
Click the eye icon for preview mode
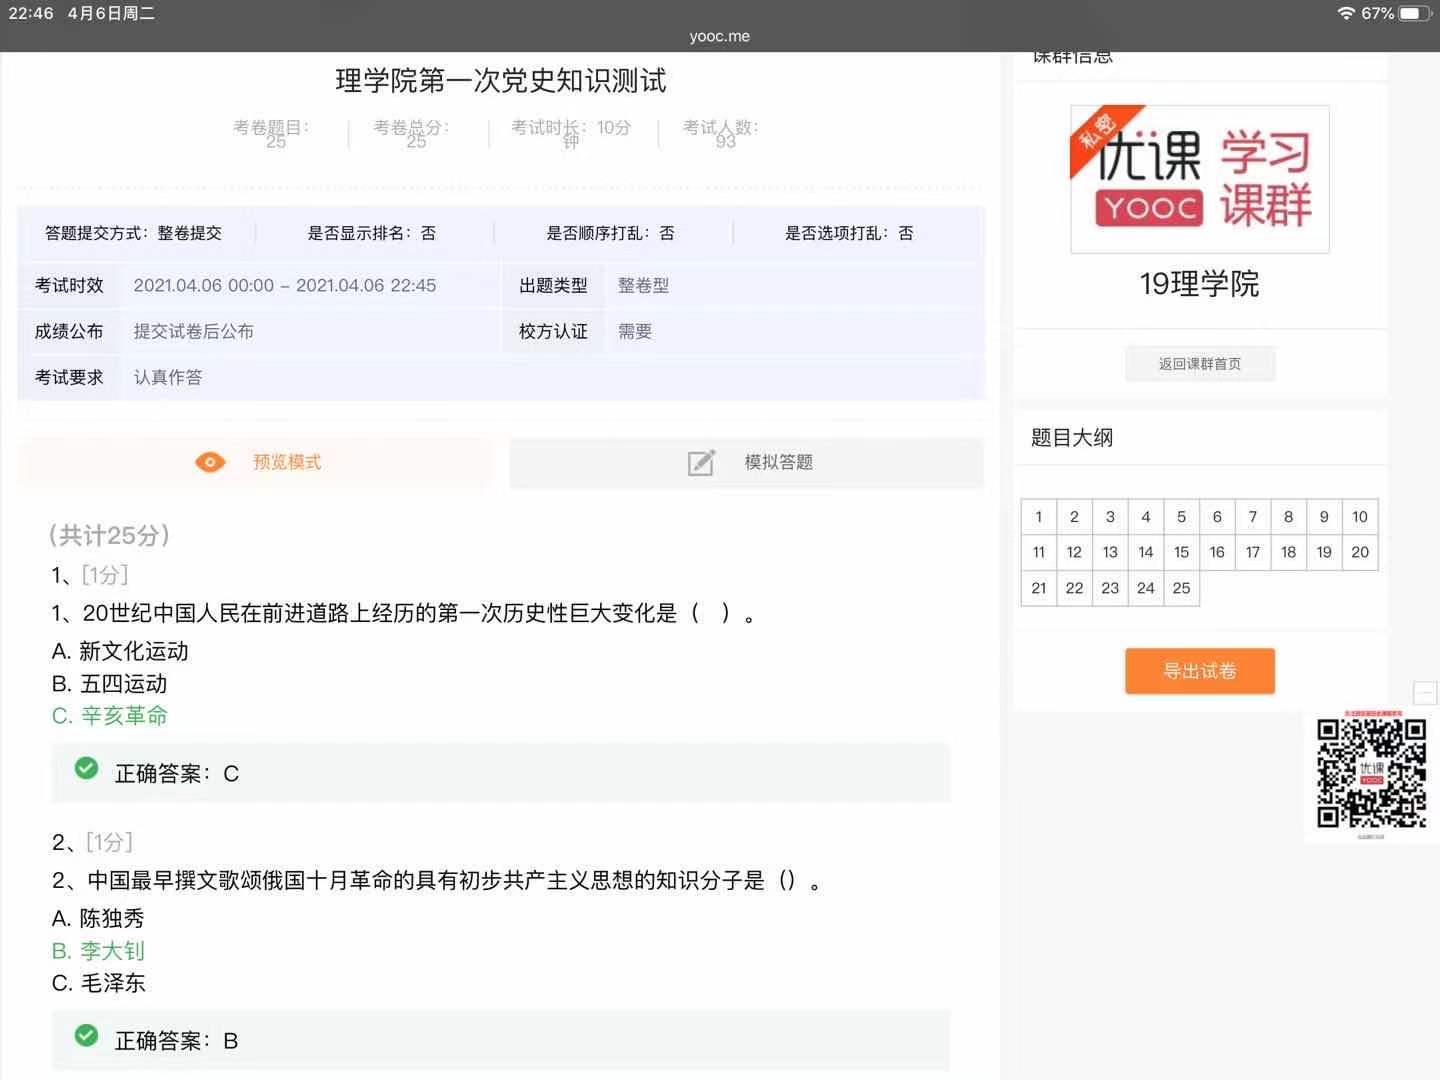click(x=210, y=462)
